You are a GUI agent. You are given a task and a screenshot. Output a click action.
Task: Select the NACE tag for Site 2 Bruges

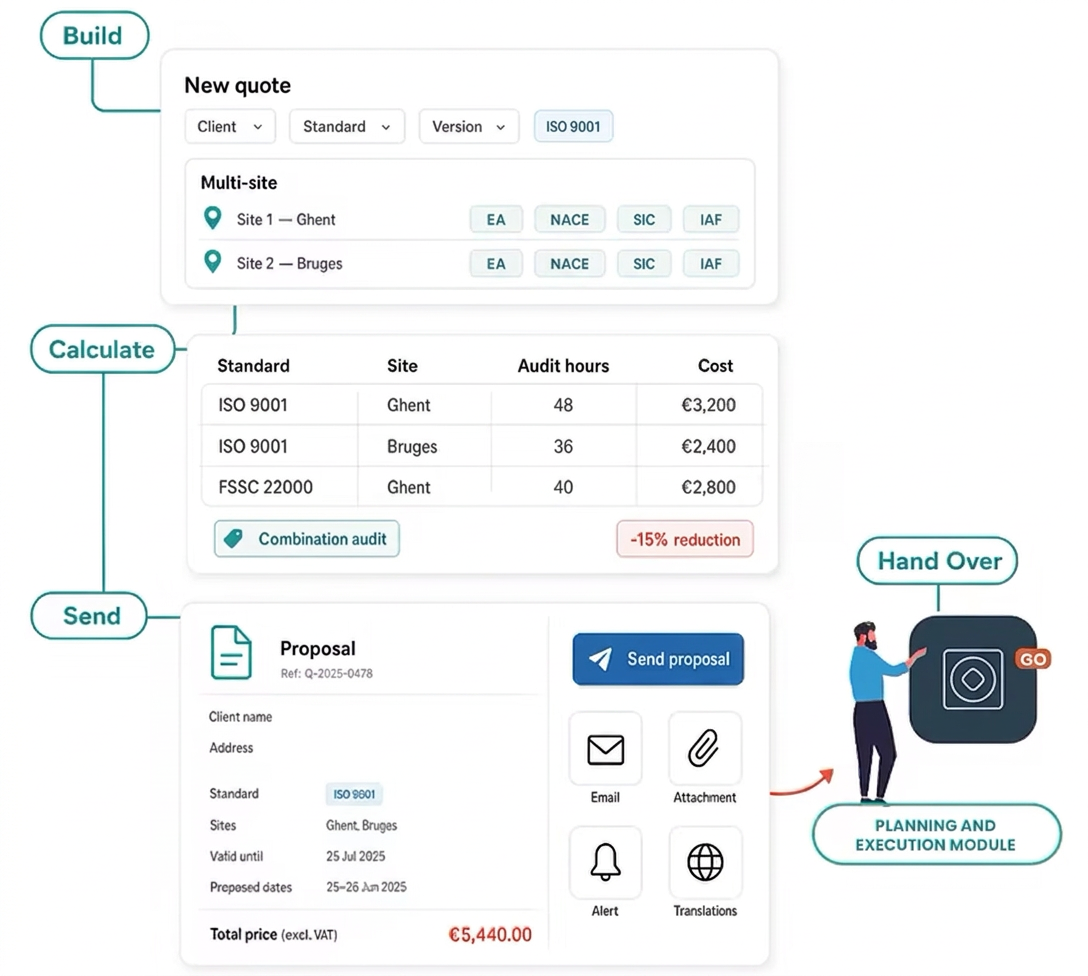(570, 264)
